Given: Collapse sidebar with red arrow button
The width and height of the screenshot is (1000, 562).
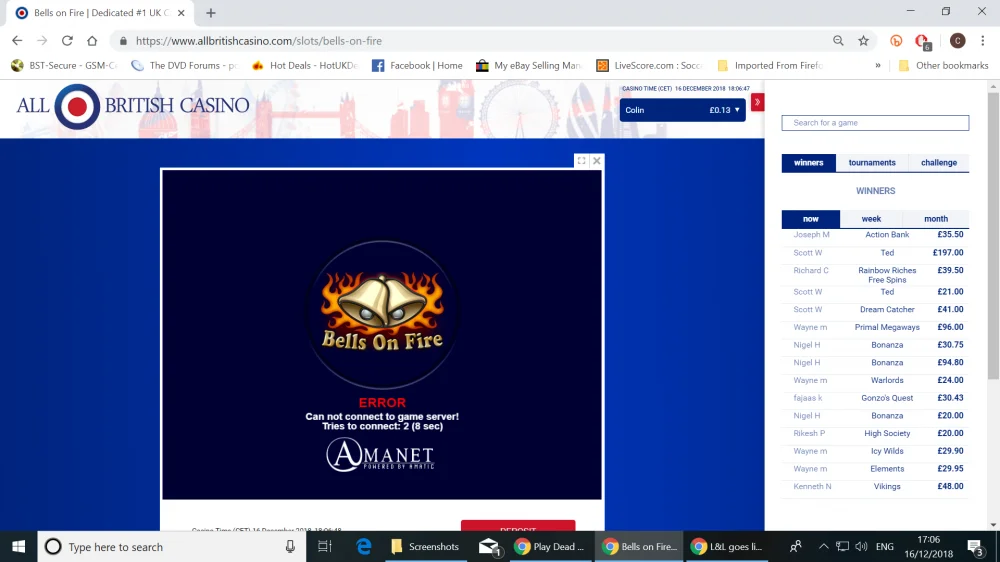Looking at the screenshot, I should [x=757, y=102].
